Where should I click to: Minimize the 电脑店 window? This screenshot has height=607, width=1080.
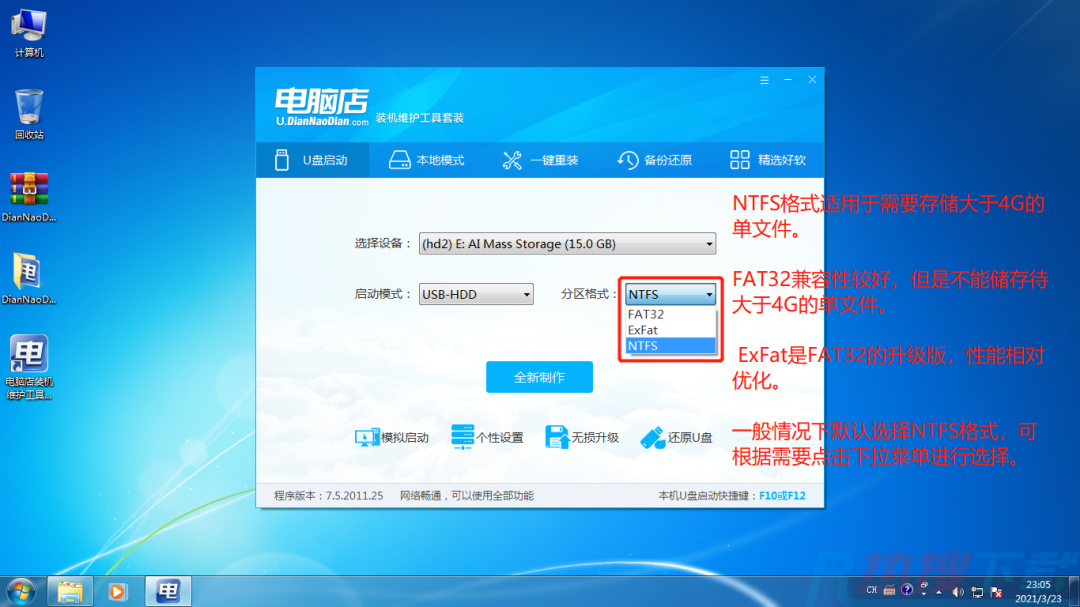pyautogui.click(x=788, y=80)
